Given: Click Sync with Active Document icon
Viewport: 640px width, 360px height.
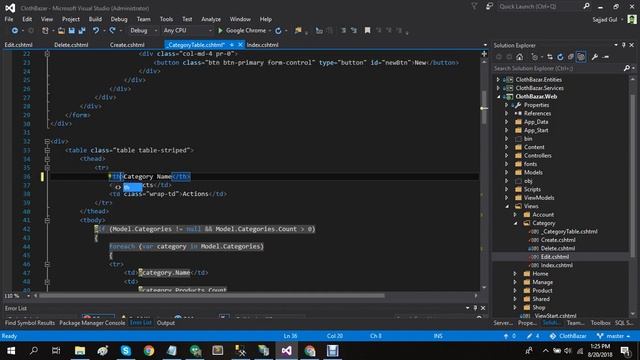Looking at the screenshot, I should pos(550,57).
